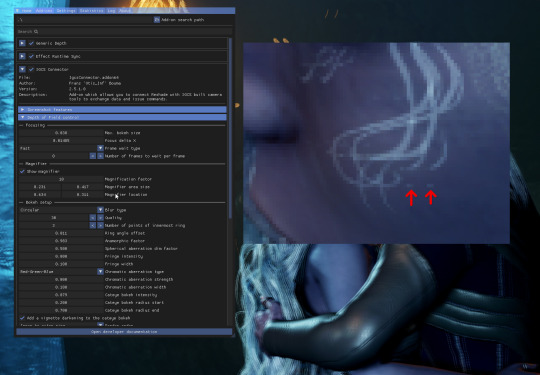The width and height of the screenshot is (540, 375).
Task: Open the Chromatic aberration type dropdown
Action: tap(100, 271)
